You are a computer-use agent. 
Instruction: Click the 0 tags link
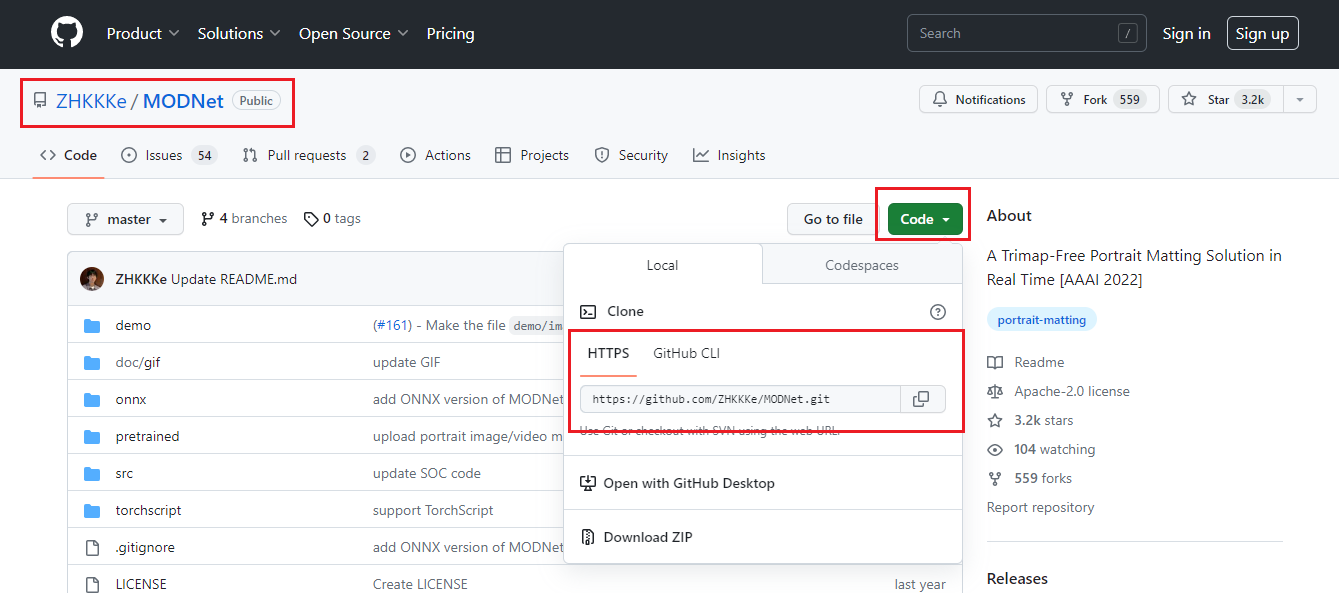pos(332,219)
